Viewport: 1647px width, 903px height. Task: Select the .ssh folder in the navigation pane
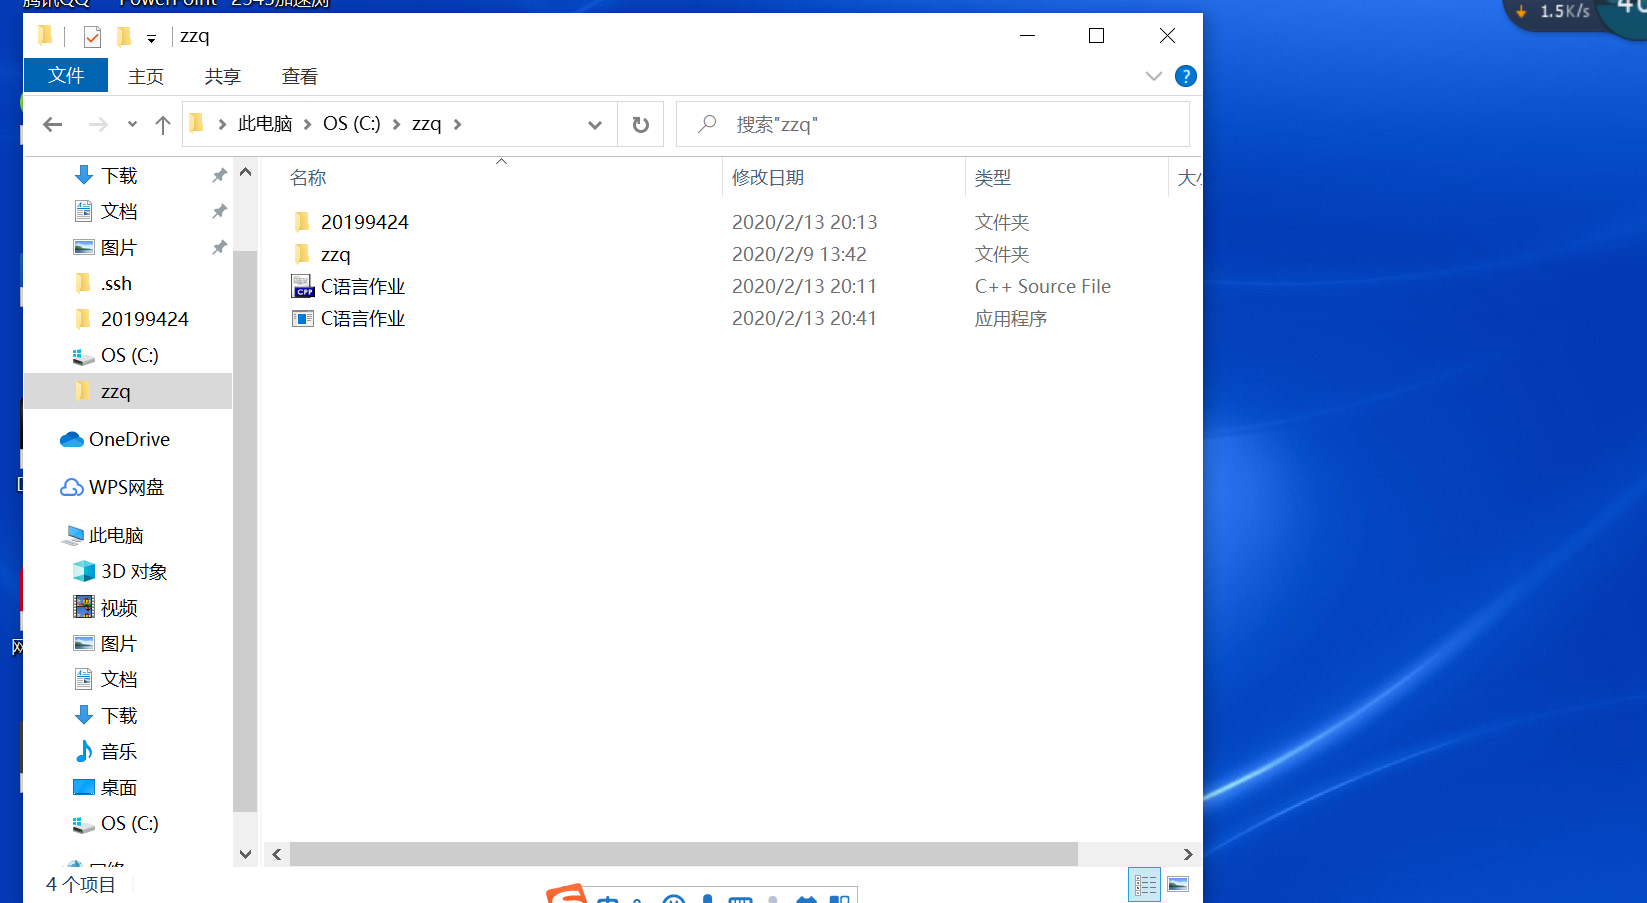[x=116, y=284]
